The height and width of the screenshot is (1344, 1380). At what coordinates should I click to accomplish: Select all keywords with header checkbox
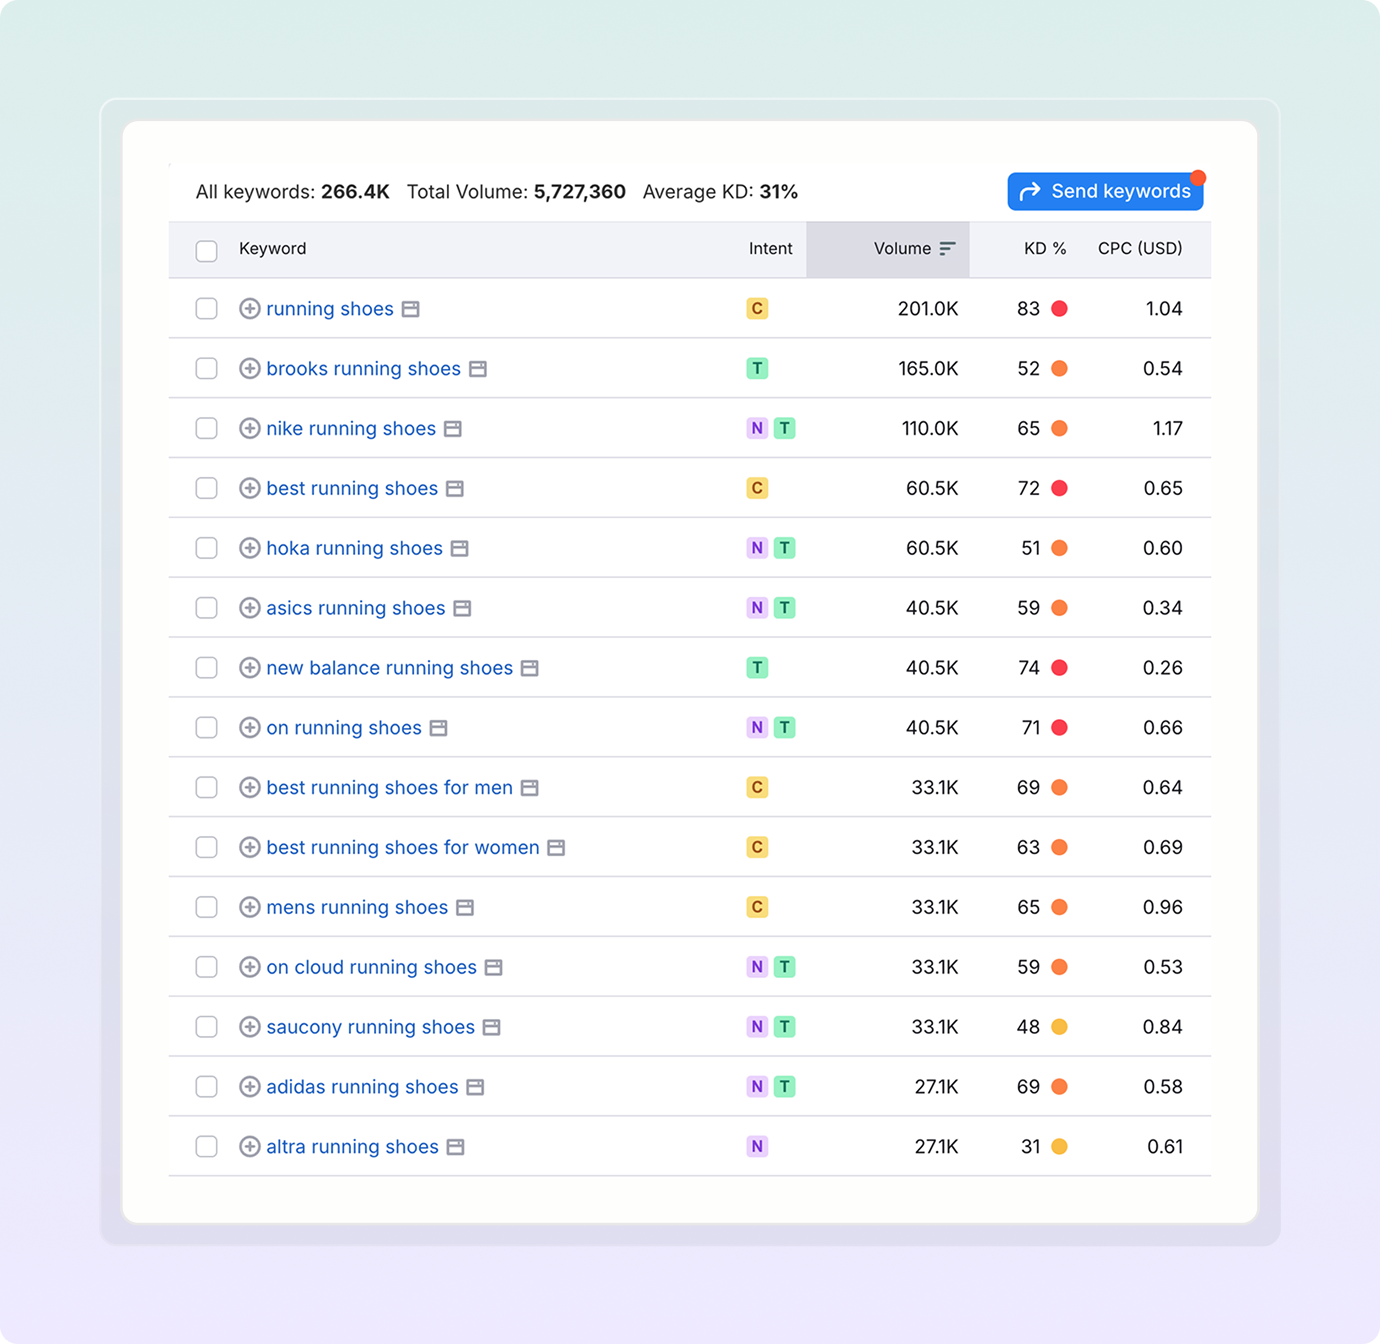207,251
